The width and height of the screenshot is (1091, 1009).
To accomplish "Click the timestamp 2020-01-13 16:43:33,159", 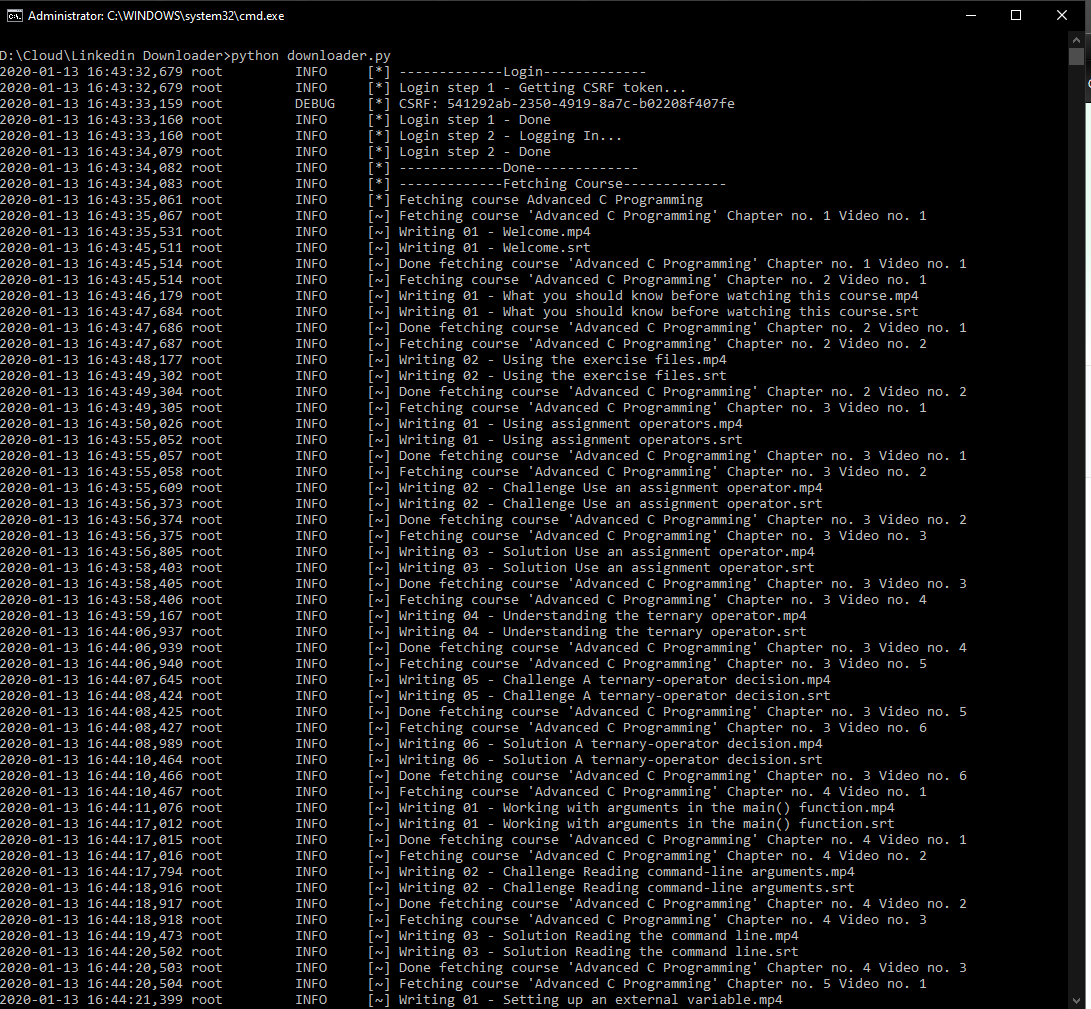I will click(91, 104).
